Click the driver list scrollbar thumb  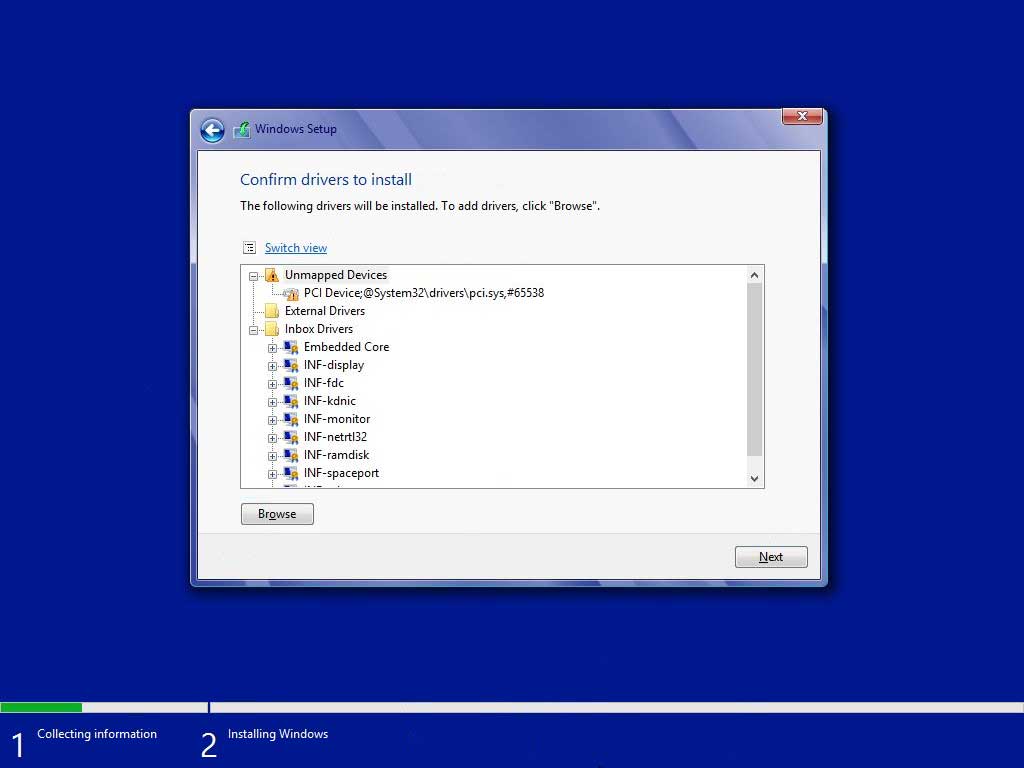point(754,370)
